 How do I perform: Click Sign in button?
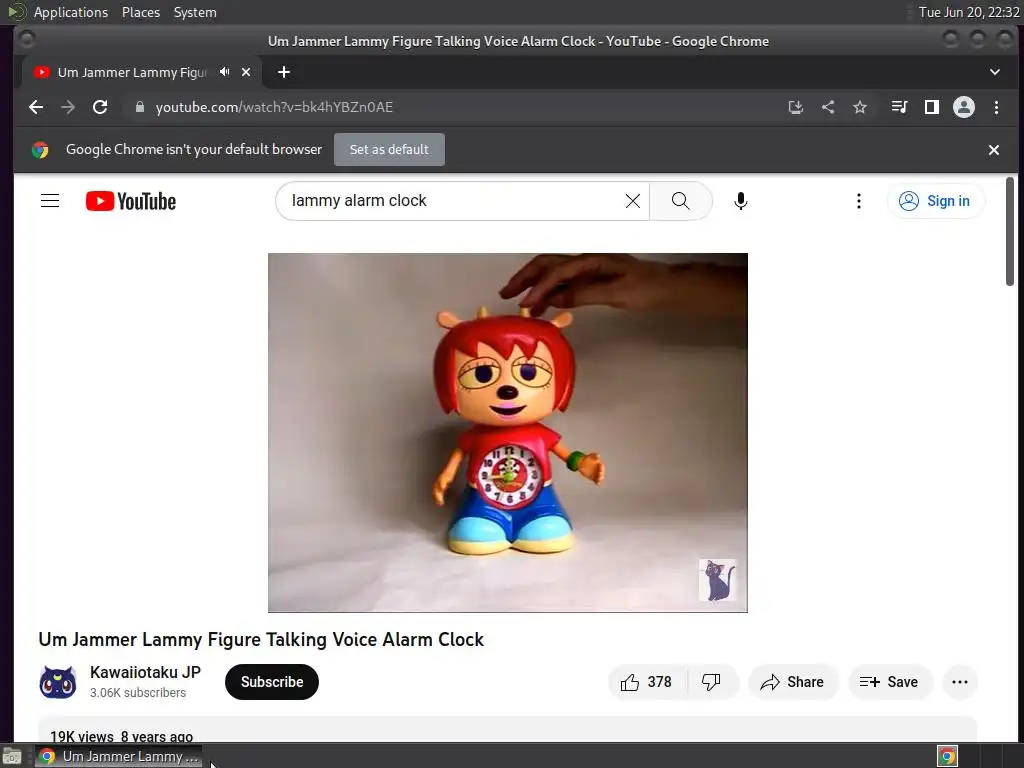tap(936, 200)
